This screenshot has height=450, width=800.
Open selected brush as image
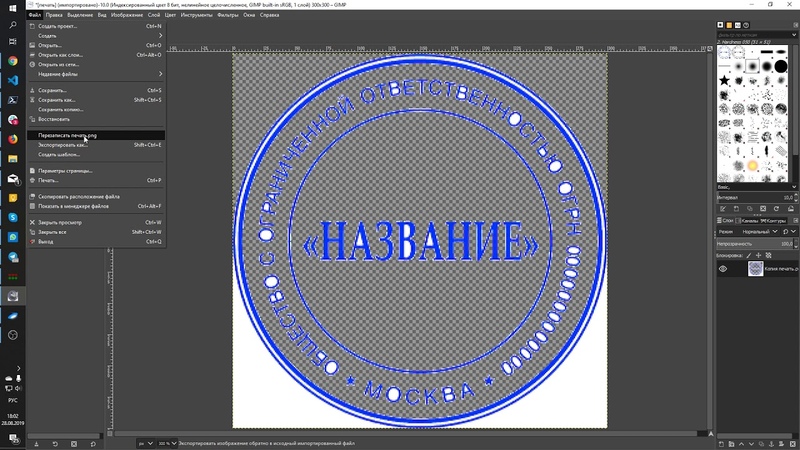tap(790, 209)
